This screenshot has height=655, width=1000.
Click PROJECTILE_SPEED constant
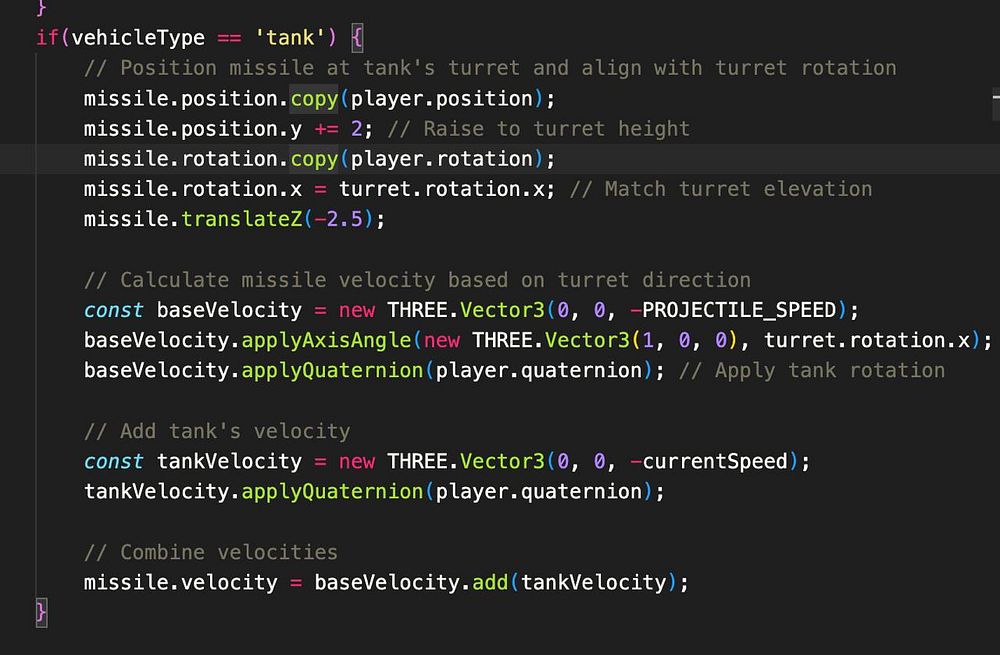point(739,310)
